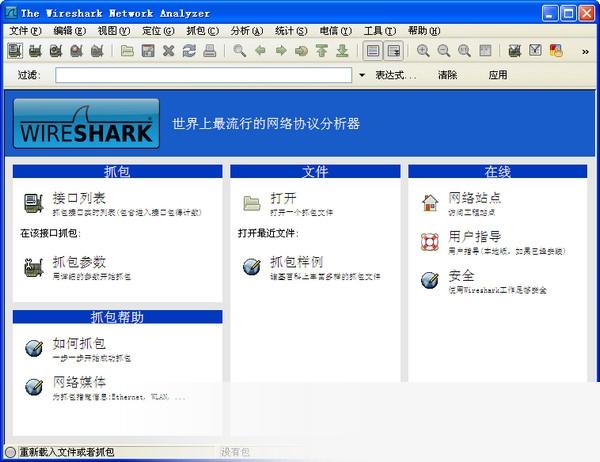Open the 统计 menu
Image resolution: width=600 pixels, height=462 pixels.
pos(291,31)
